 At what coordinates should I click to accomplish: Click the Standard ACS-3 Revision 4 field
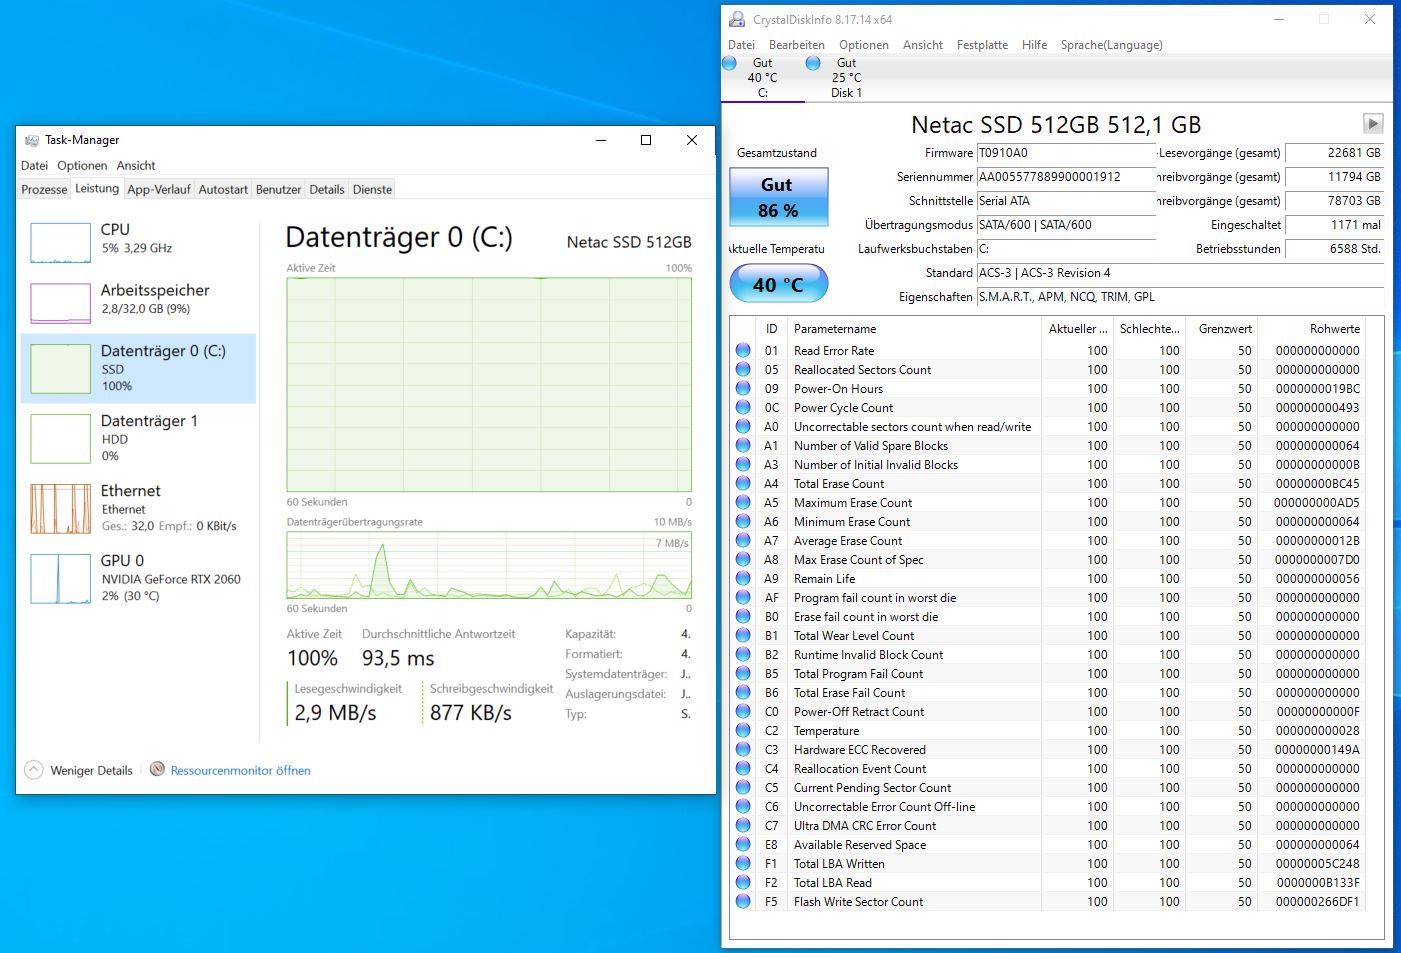[x=1180, y=273]
